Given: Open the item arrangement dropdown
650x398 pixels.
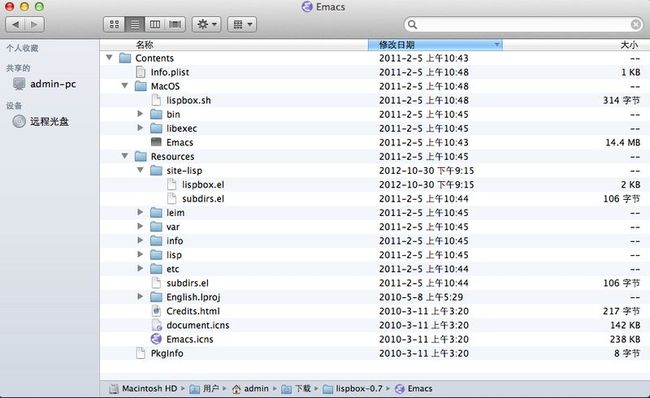Looking at the screenshot, I should click(242, 24).
